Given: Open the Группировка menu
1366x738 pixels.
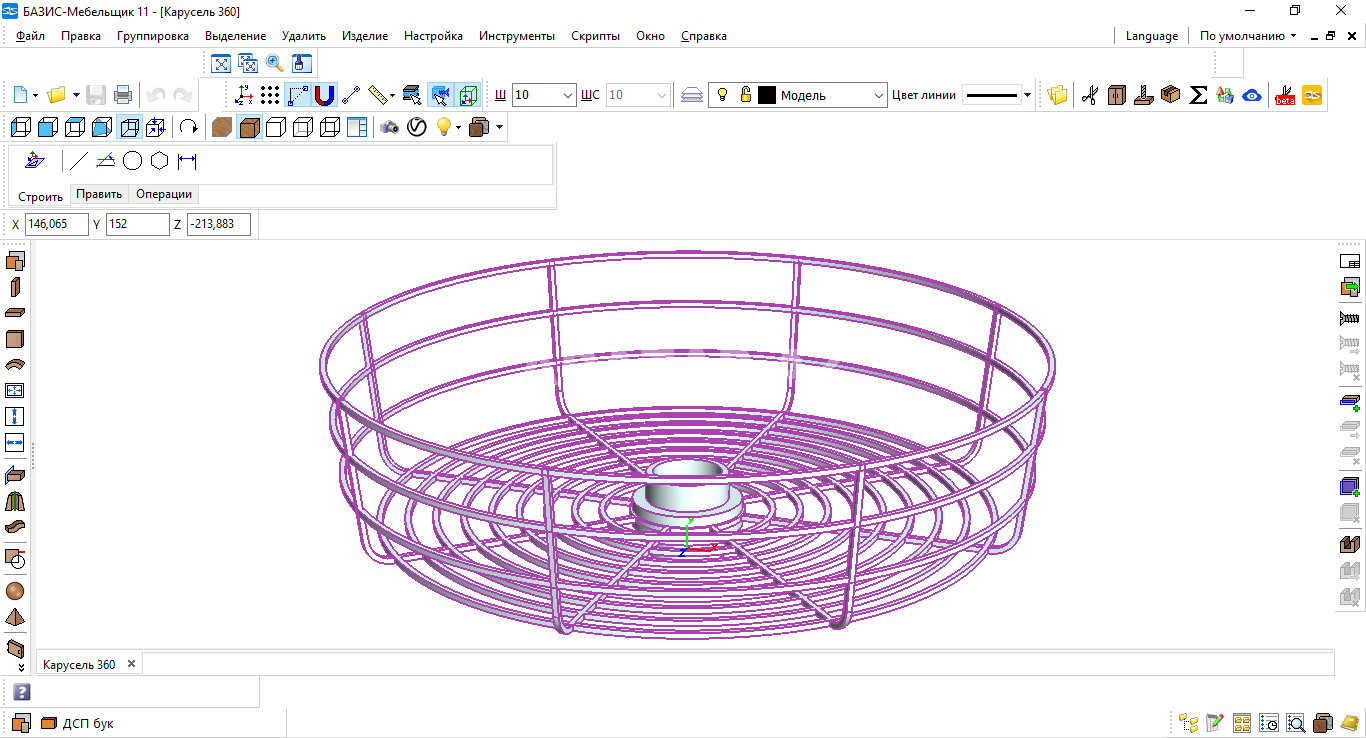Looking at the screenshot, I should 153,36.
